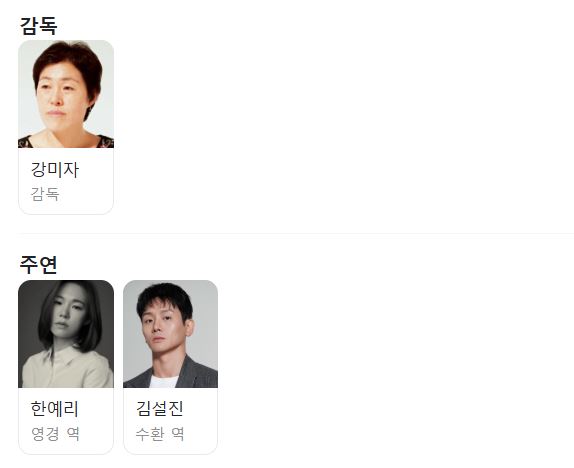
Task: Click the 주연 section heading
Action: (38, 265)
